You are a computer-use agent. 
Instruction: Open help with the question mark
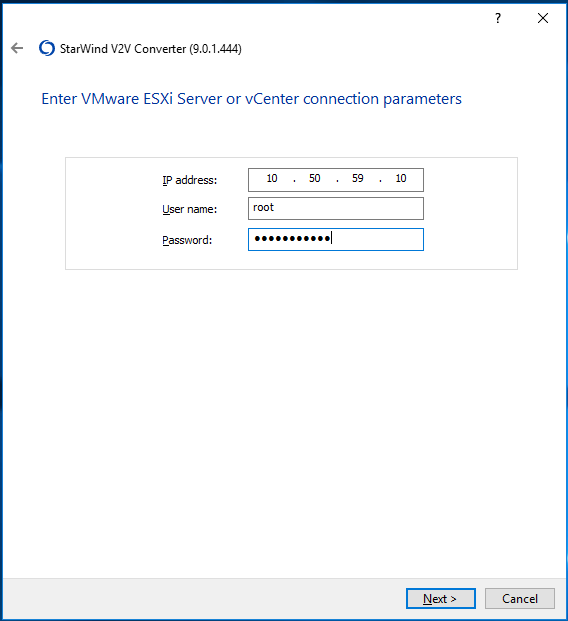pyautogui.click(x=498, y=18)
